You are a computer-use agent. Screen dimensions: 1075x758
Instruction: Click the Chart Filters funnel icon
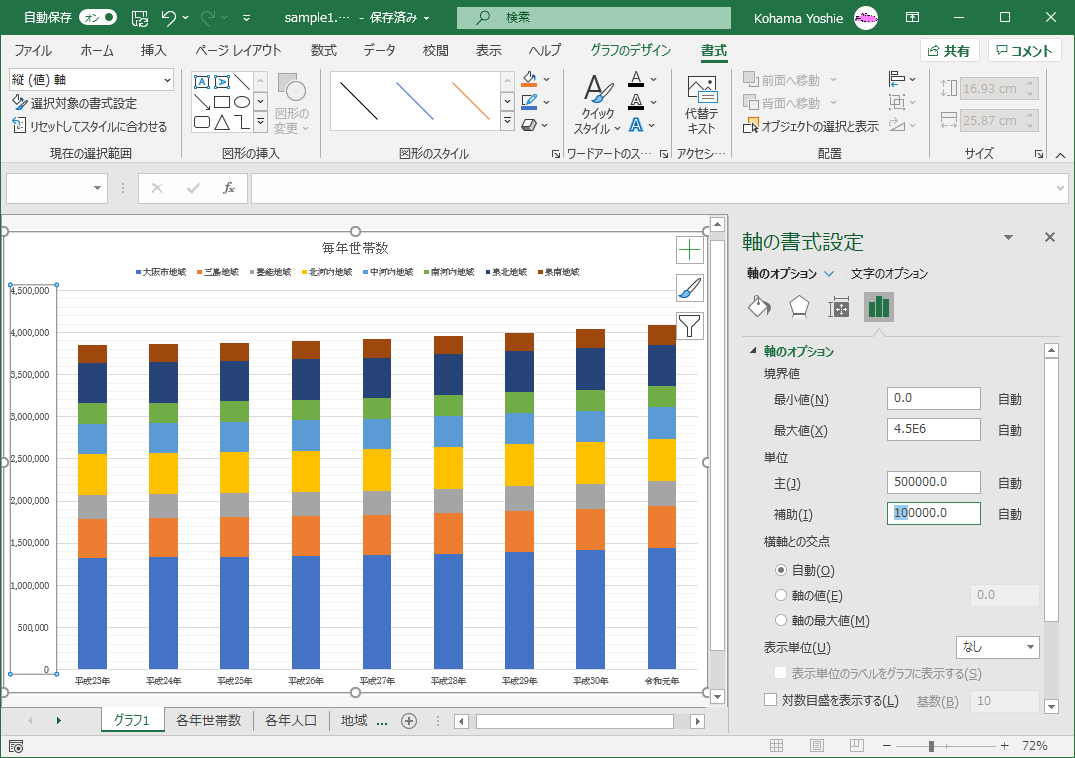click(x=690, y=325)
